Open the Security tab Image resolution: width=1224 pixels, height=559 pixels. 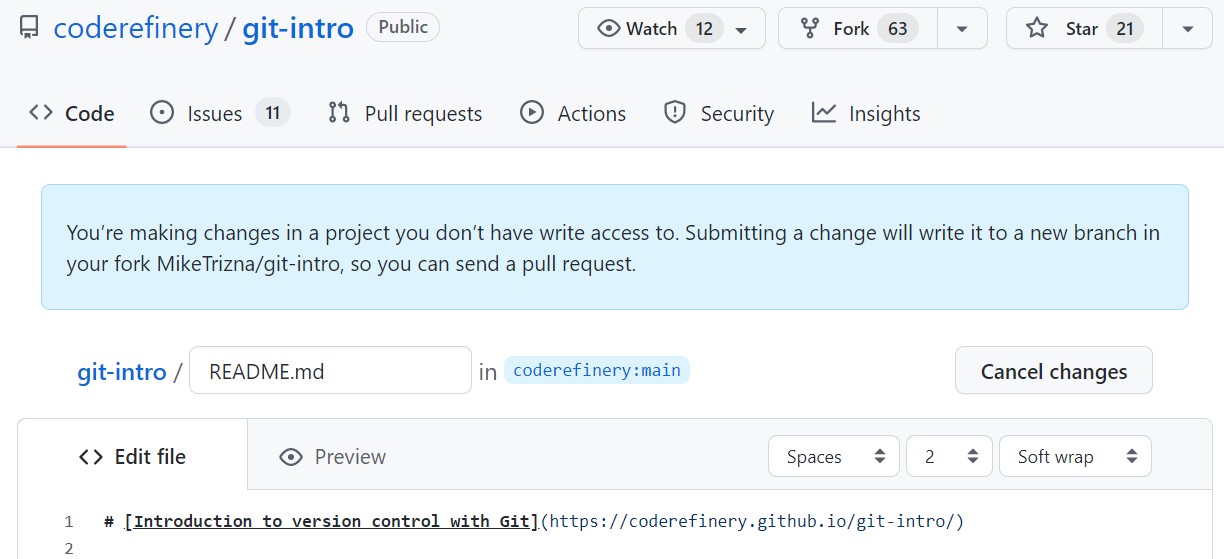[x=719, y=113]
